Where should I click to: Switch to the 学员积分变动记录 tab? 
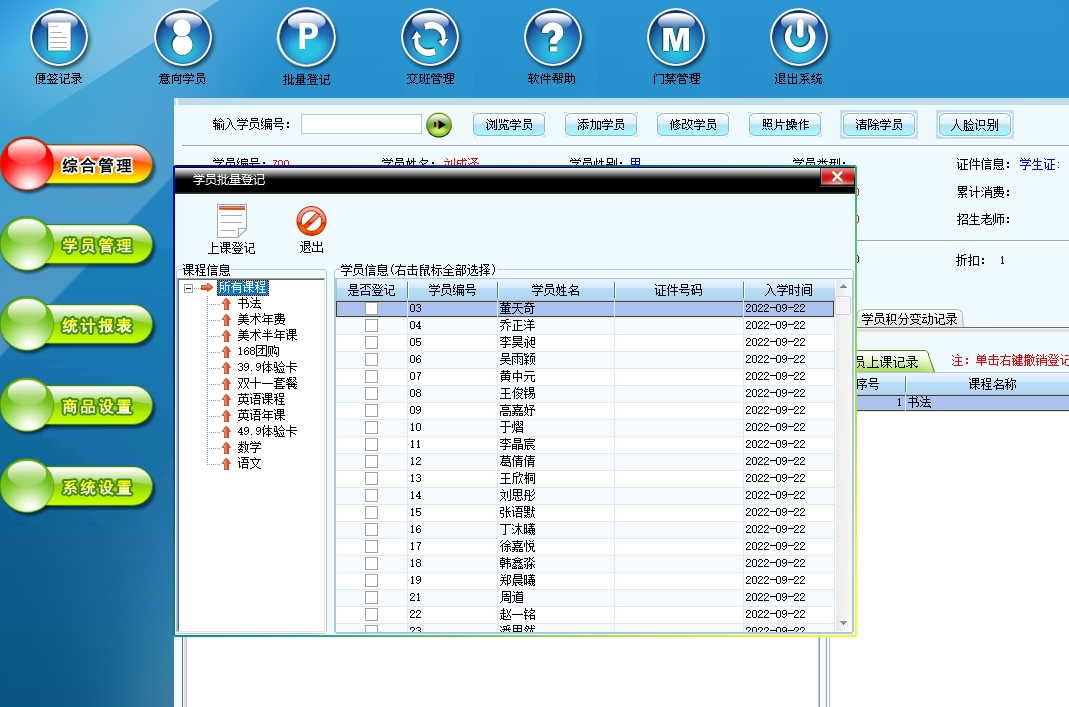pyautogui.click(x=909, y=319)
